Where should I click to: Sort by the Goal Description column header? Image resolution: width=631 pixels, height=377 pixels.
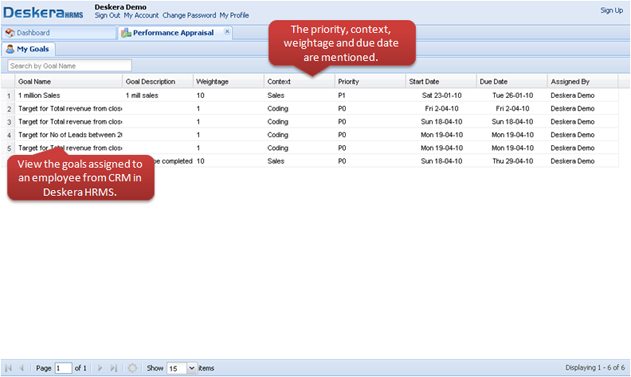click(158, 81)
